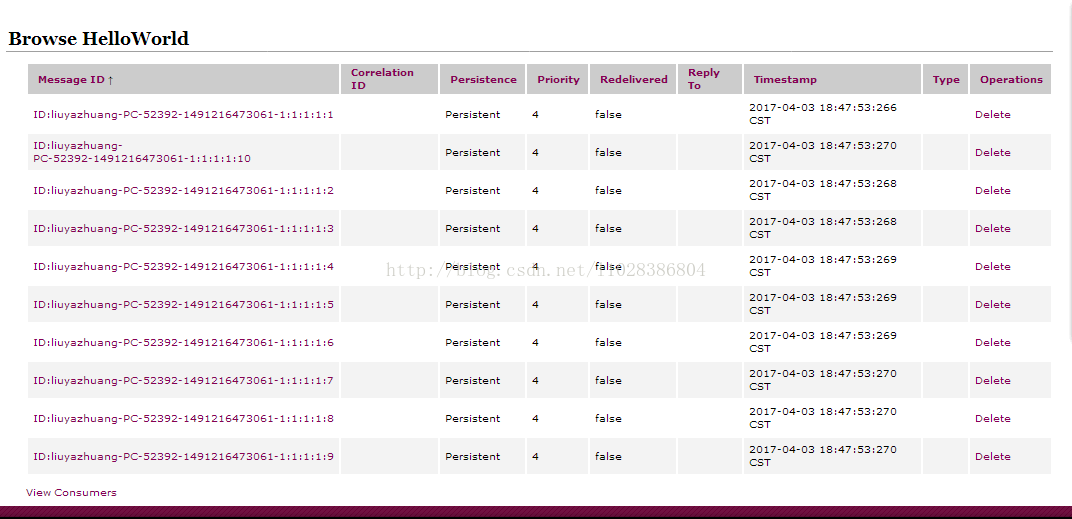The image size is (1072, 519).
Task: Delete the message ending 1:1:1:1:8
Action: click(x=993, y=418)
